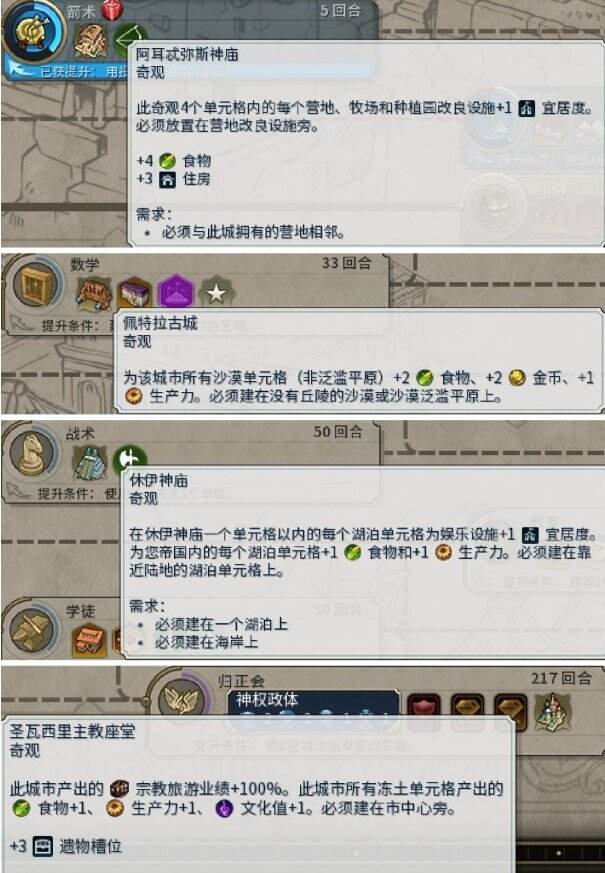Click the purple district icon under 数学
This screenshot has height=873, width=605.
[x=176, y=292]
